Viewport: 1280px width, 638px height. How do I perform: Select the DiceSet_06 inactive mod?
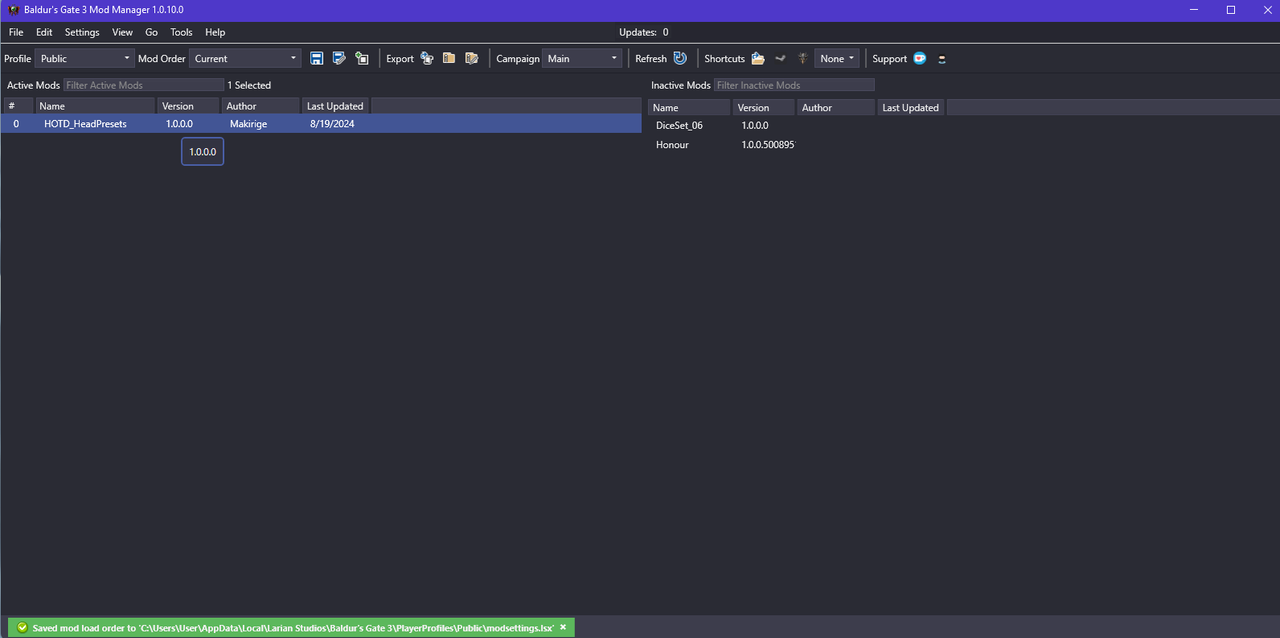pos(679,125)
